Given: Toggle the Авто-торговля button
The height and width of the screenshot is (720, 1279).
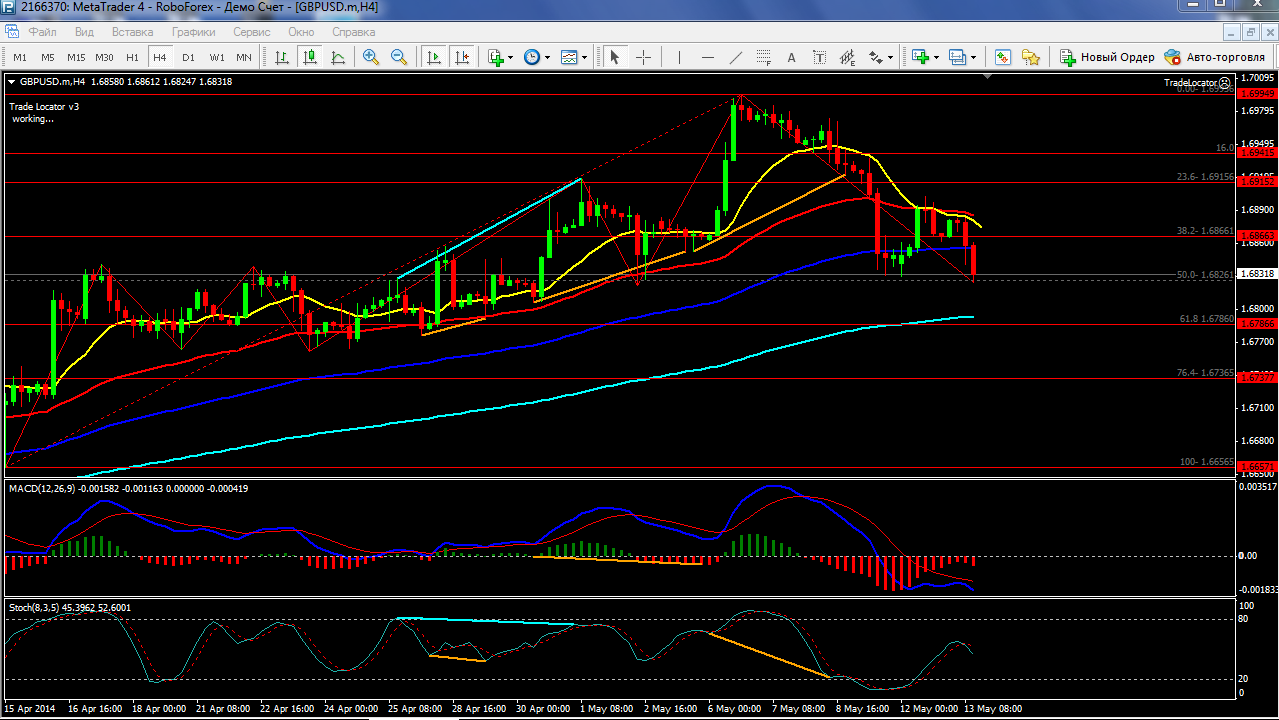Looking at the screenshot, I should coord(1214,57).
